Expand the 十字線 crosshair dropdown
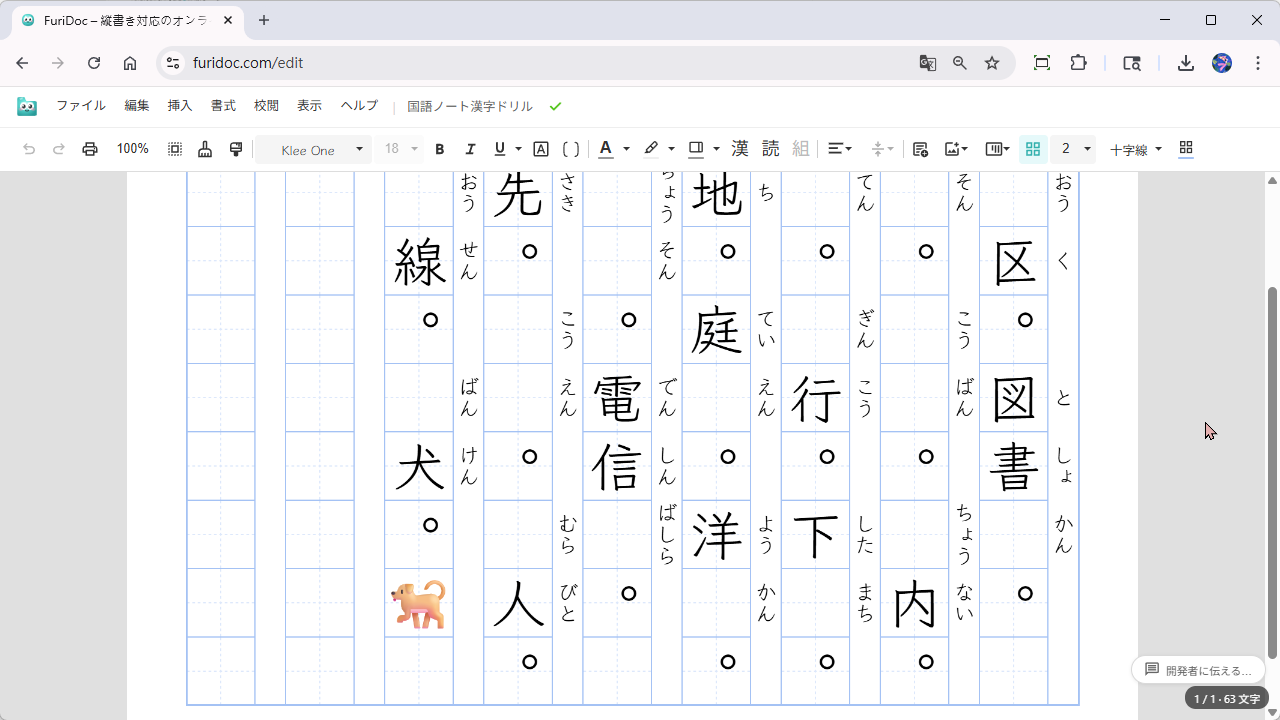 1136,150
